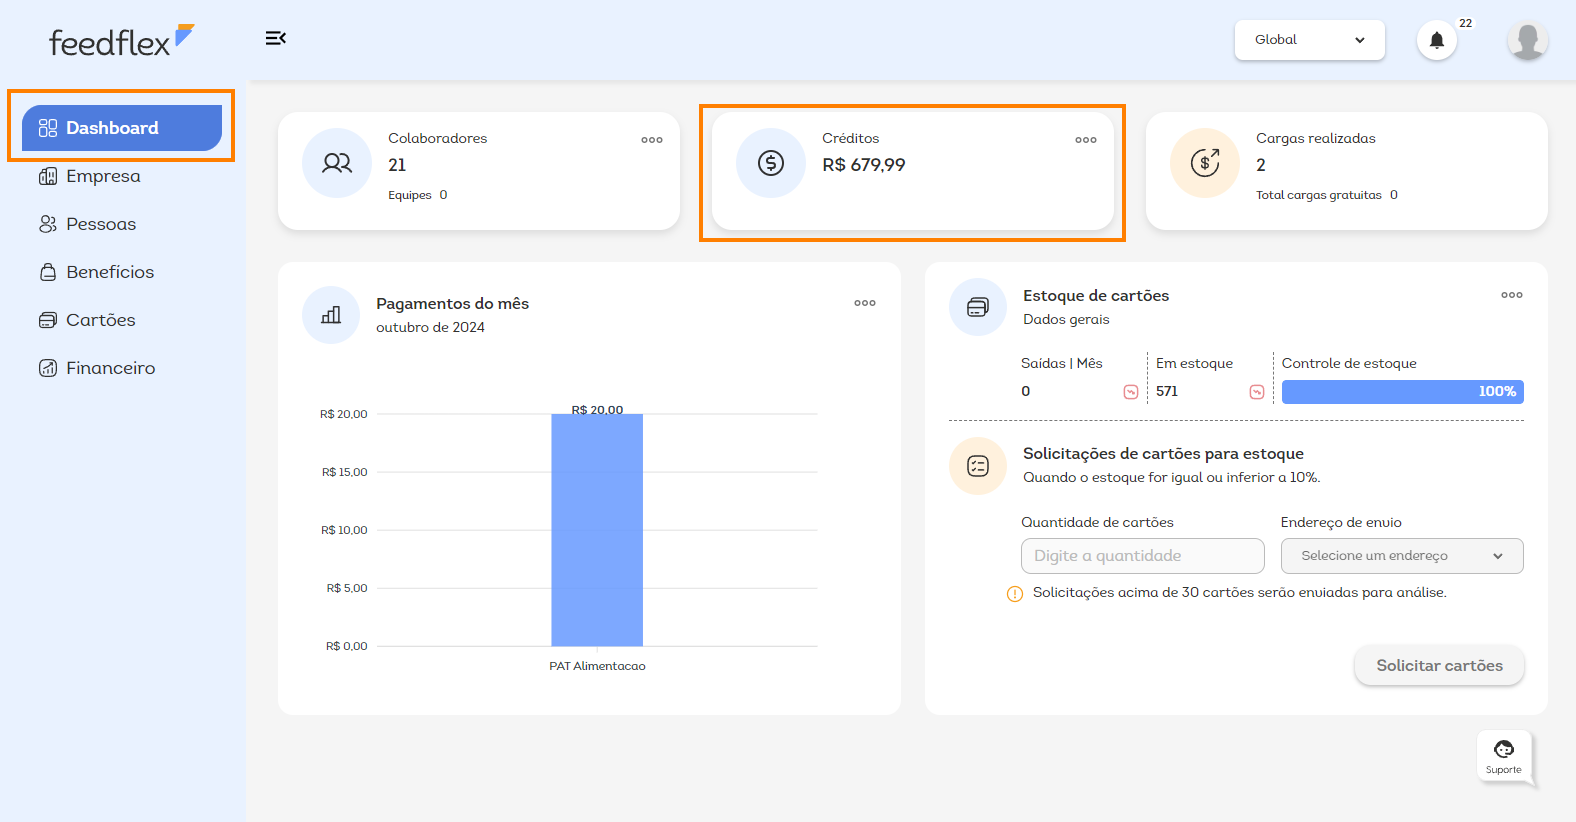Open the Suporte chat widget

(x=1503, y=756)
